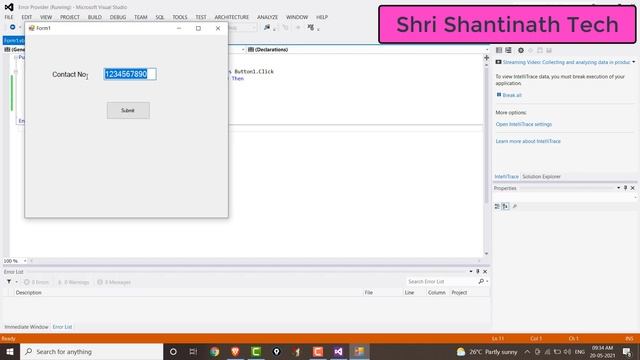Open the Properties panel options dropdown
Screen dimensions: 640x360
618,188
